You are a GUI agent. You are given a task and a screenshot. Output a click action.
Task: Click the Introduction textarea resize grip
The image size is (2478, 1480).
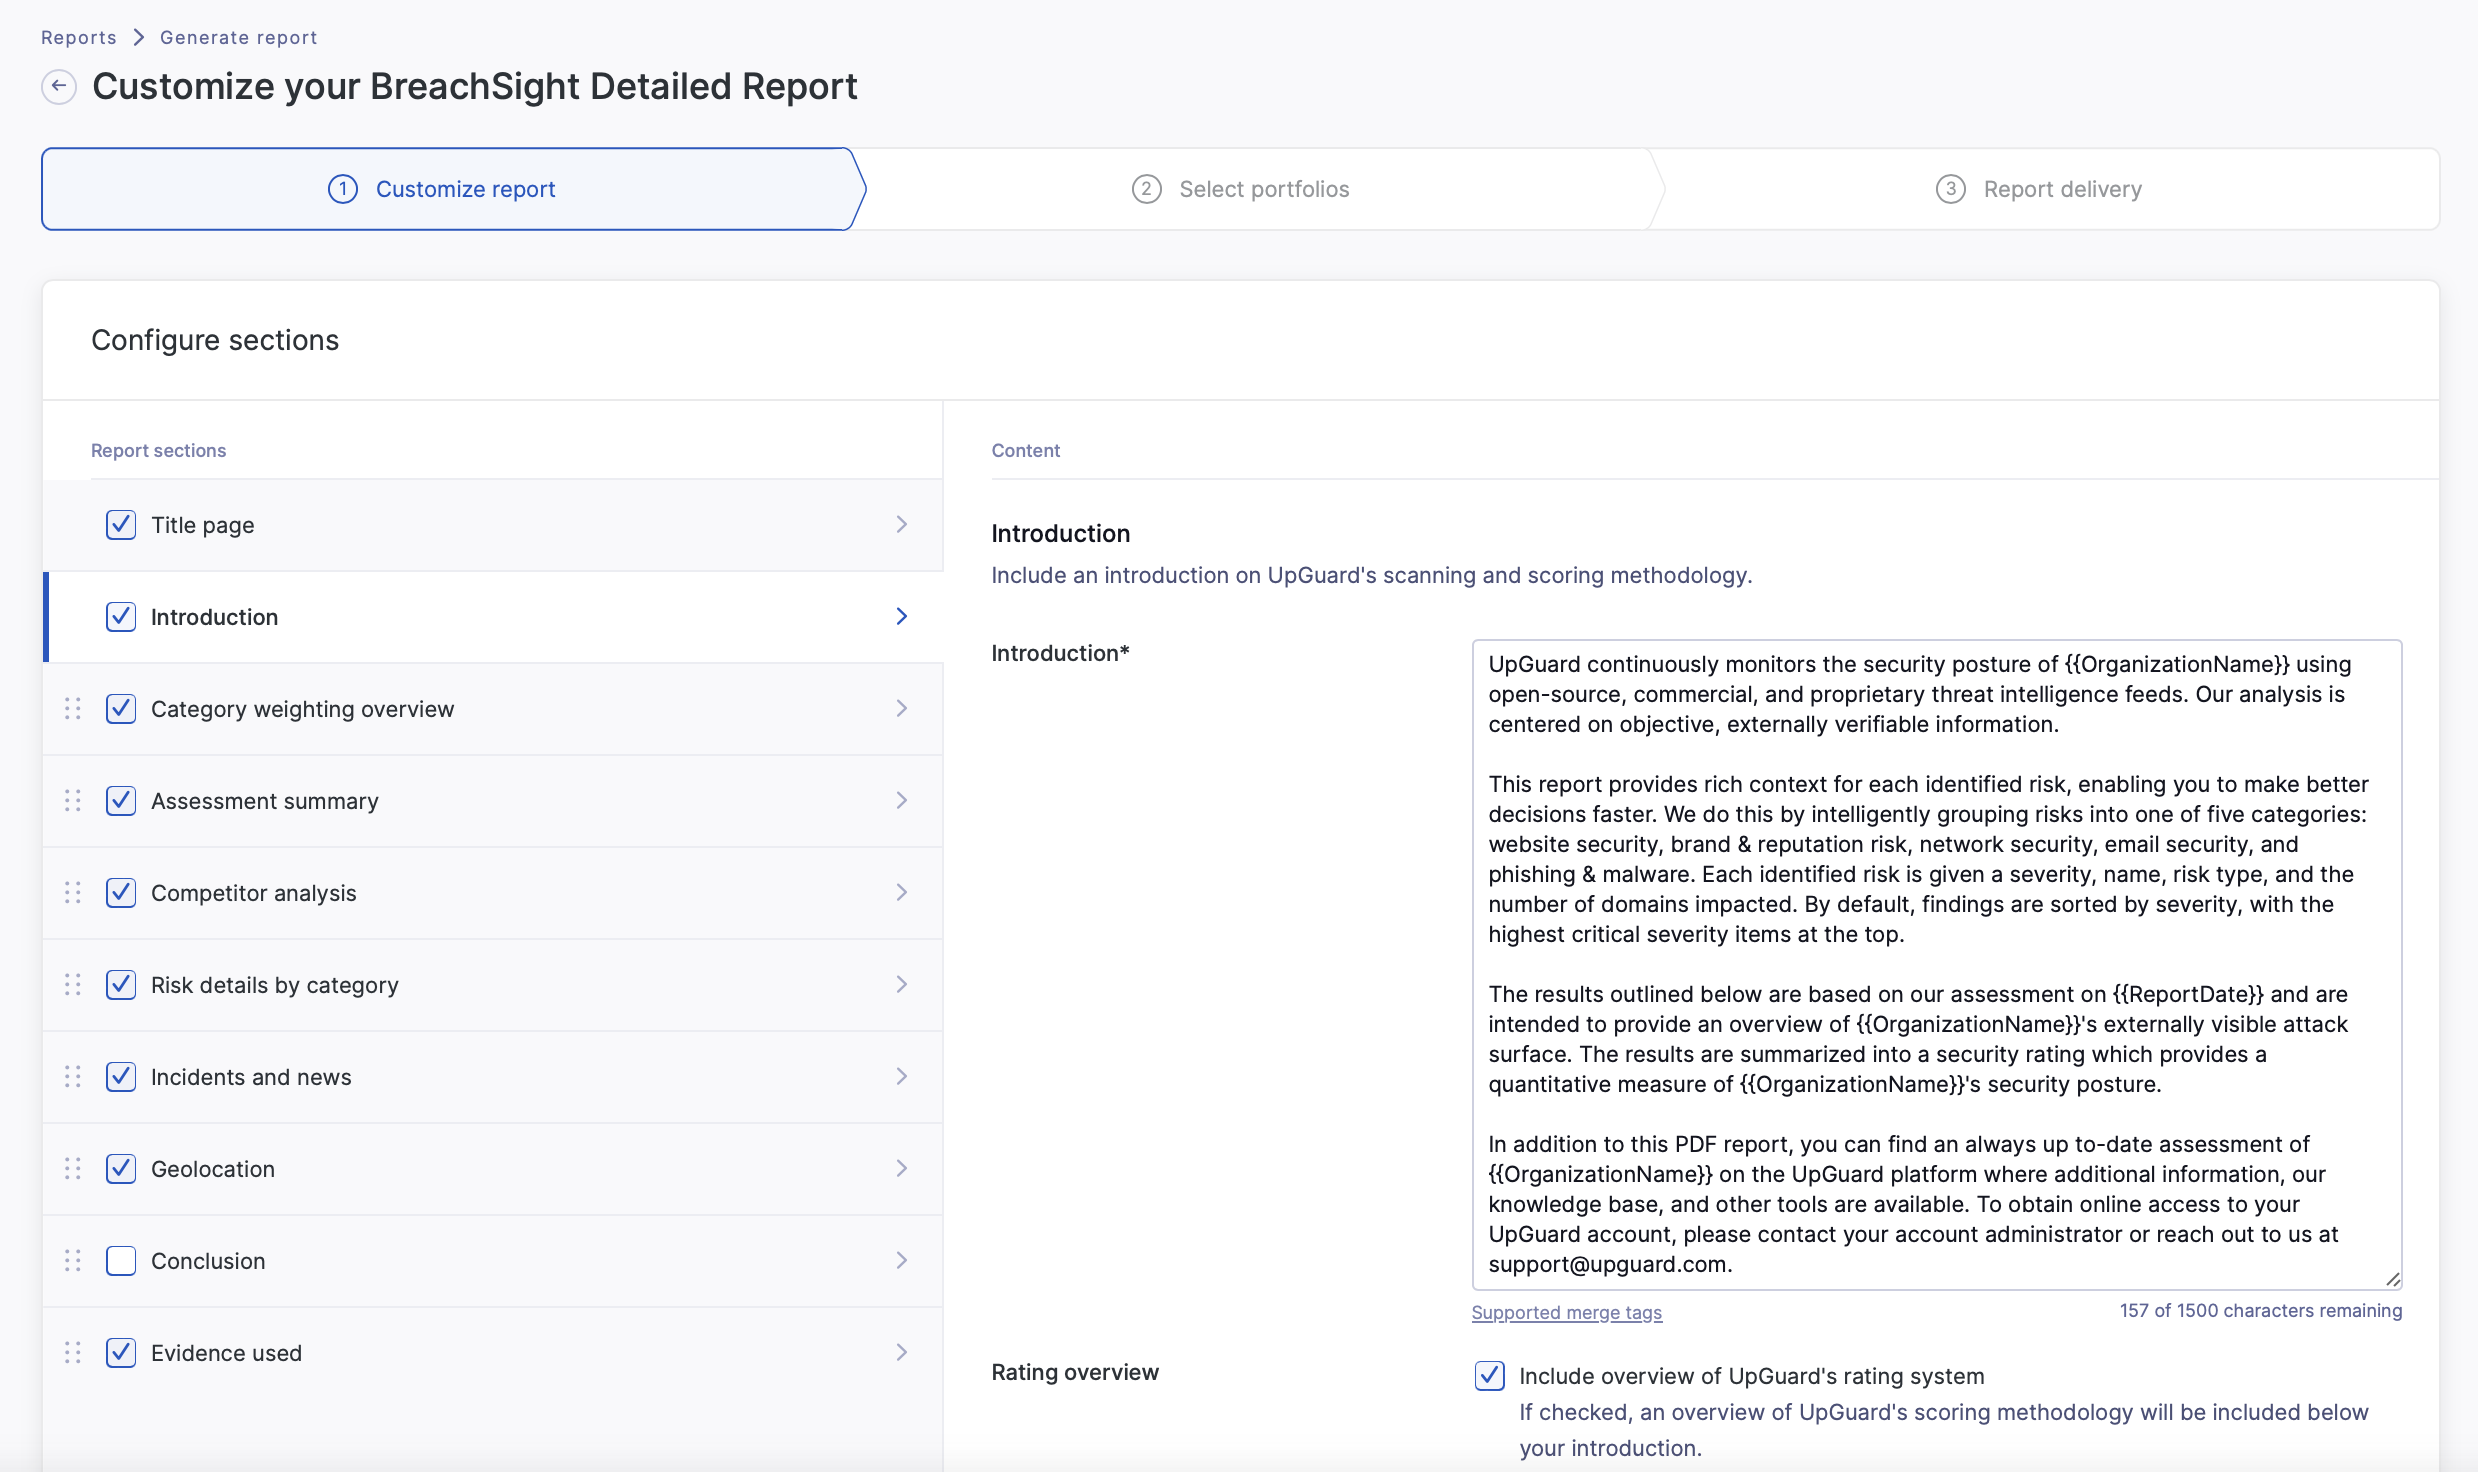pos(2392,1279)
